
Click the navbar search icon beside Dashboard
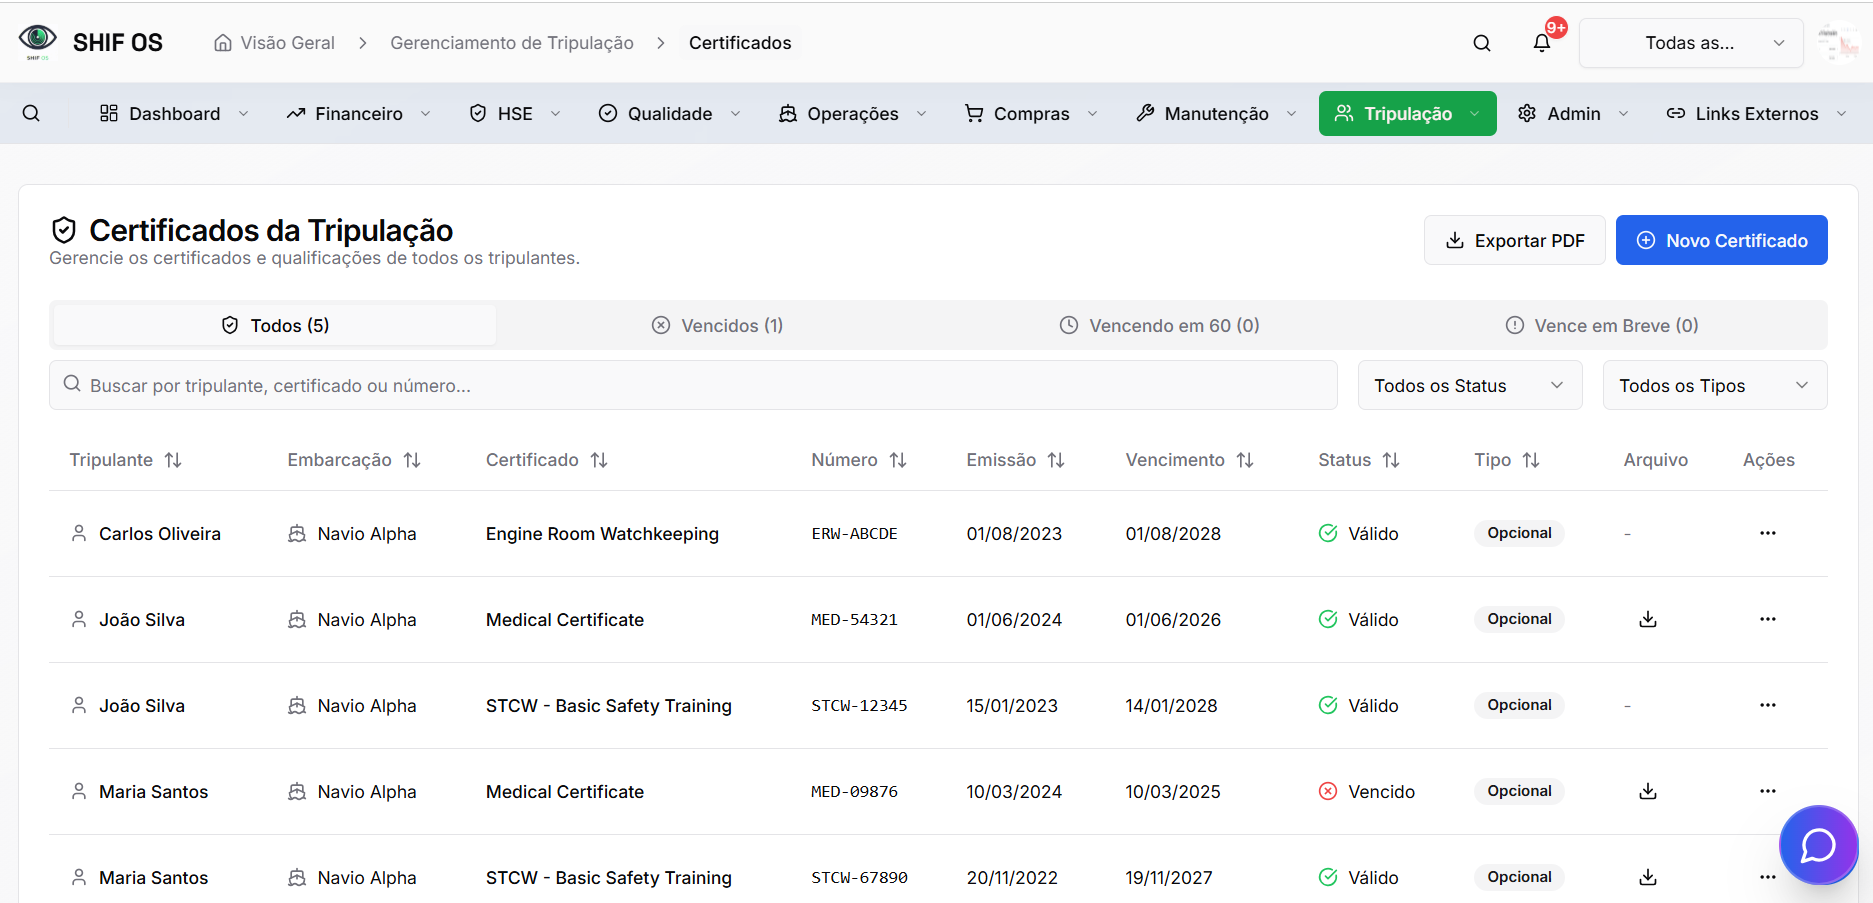pyautogui.click(x=31, y=114)
